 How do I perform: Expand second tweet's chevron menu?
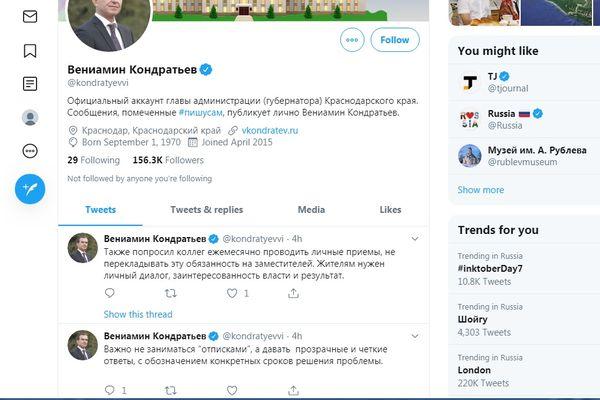(415, 336)
